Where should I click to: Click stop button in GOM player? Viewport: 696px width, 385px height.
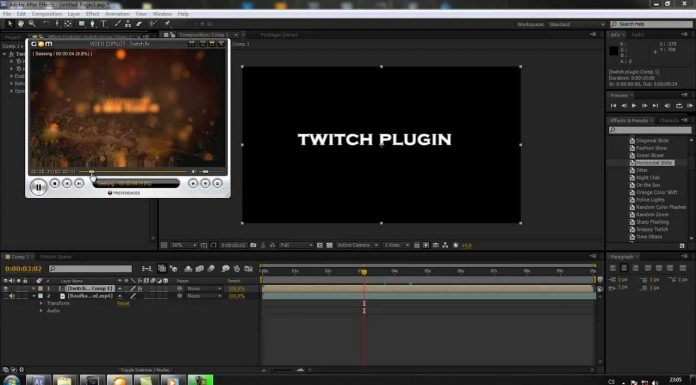tap(55, 183)
